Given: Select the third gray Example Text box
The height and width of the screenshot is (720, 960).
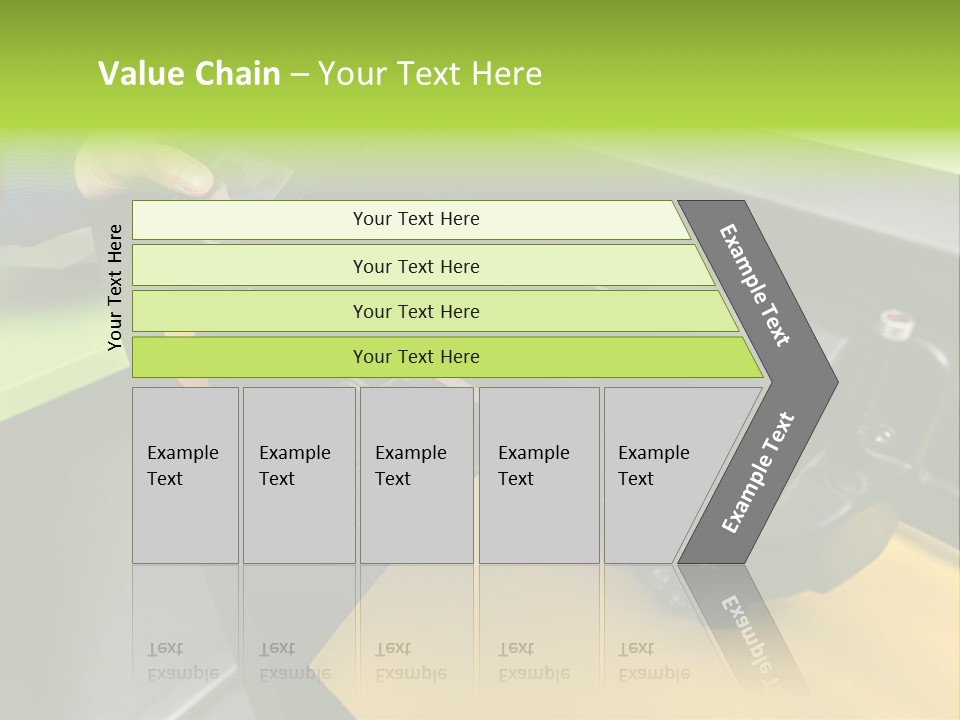Looking at the screenshot, I should click(417, 475).
